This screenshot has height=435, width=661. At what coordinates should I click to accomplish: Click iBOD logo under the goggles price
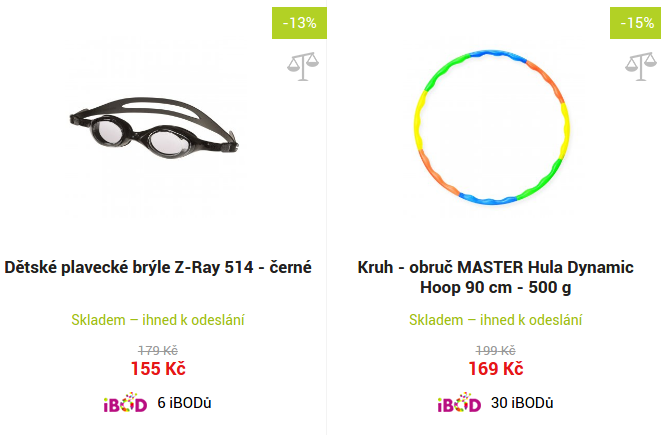click(125, 403)
